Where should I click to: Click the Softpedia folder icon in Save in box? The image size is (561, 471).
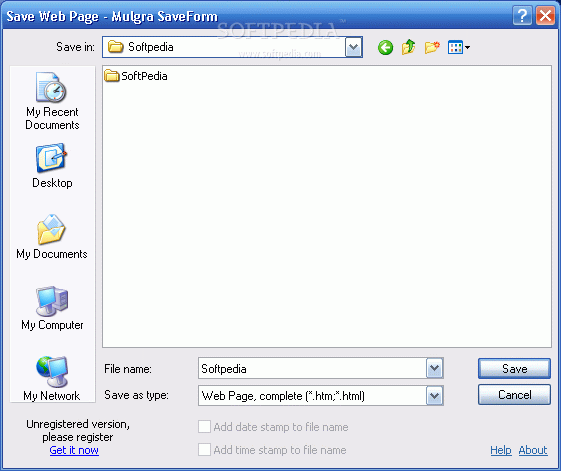pyautogui.click(x=116, y=47)
